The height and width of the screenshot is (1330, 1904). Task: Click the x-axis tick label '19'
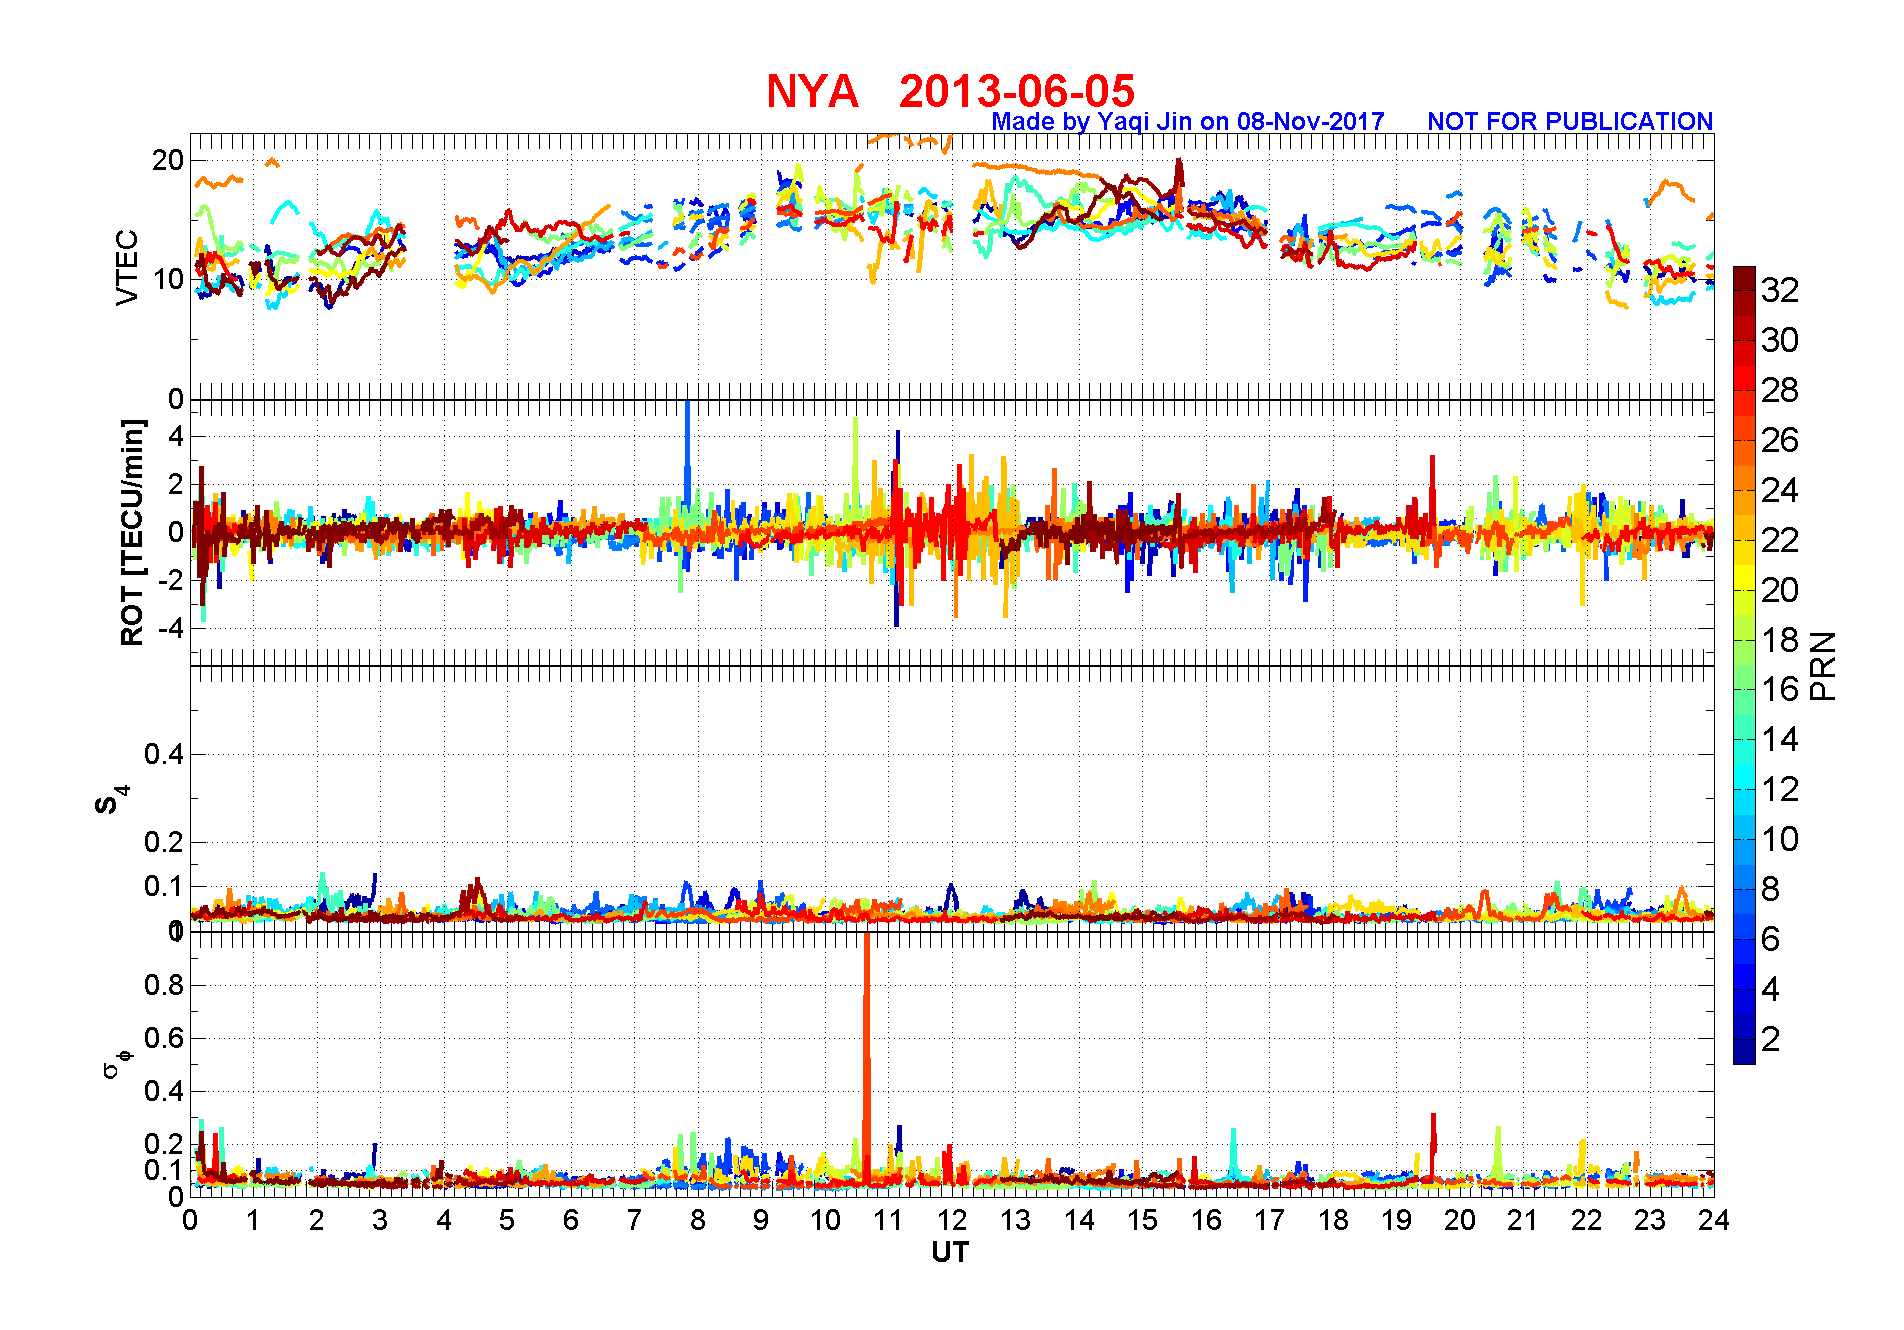pyautogui.click(x=1396, y=1220)
